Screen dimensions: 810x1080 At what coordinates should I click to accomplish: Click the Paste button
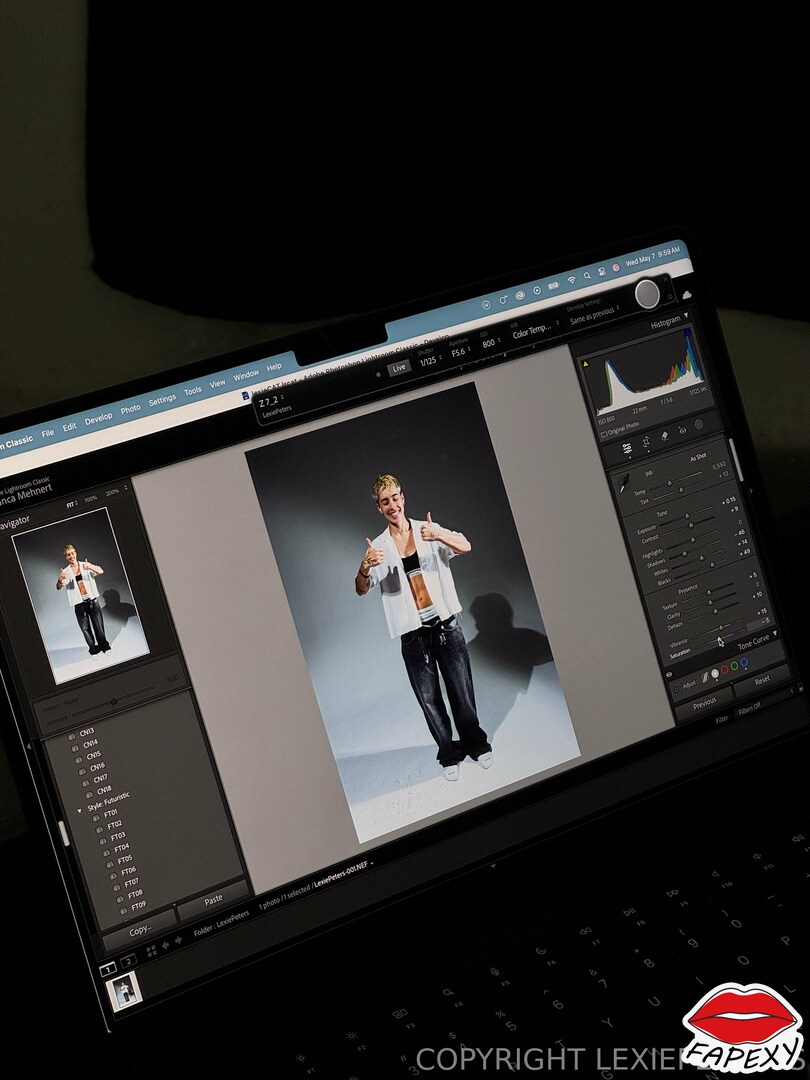pyautogui.click(x=214, y=900)
